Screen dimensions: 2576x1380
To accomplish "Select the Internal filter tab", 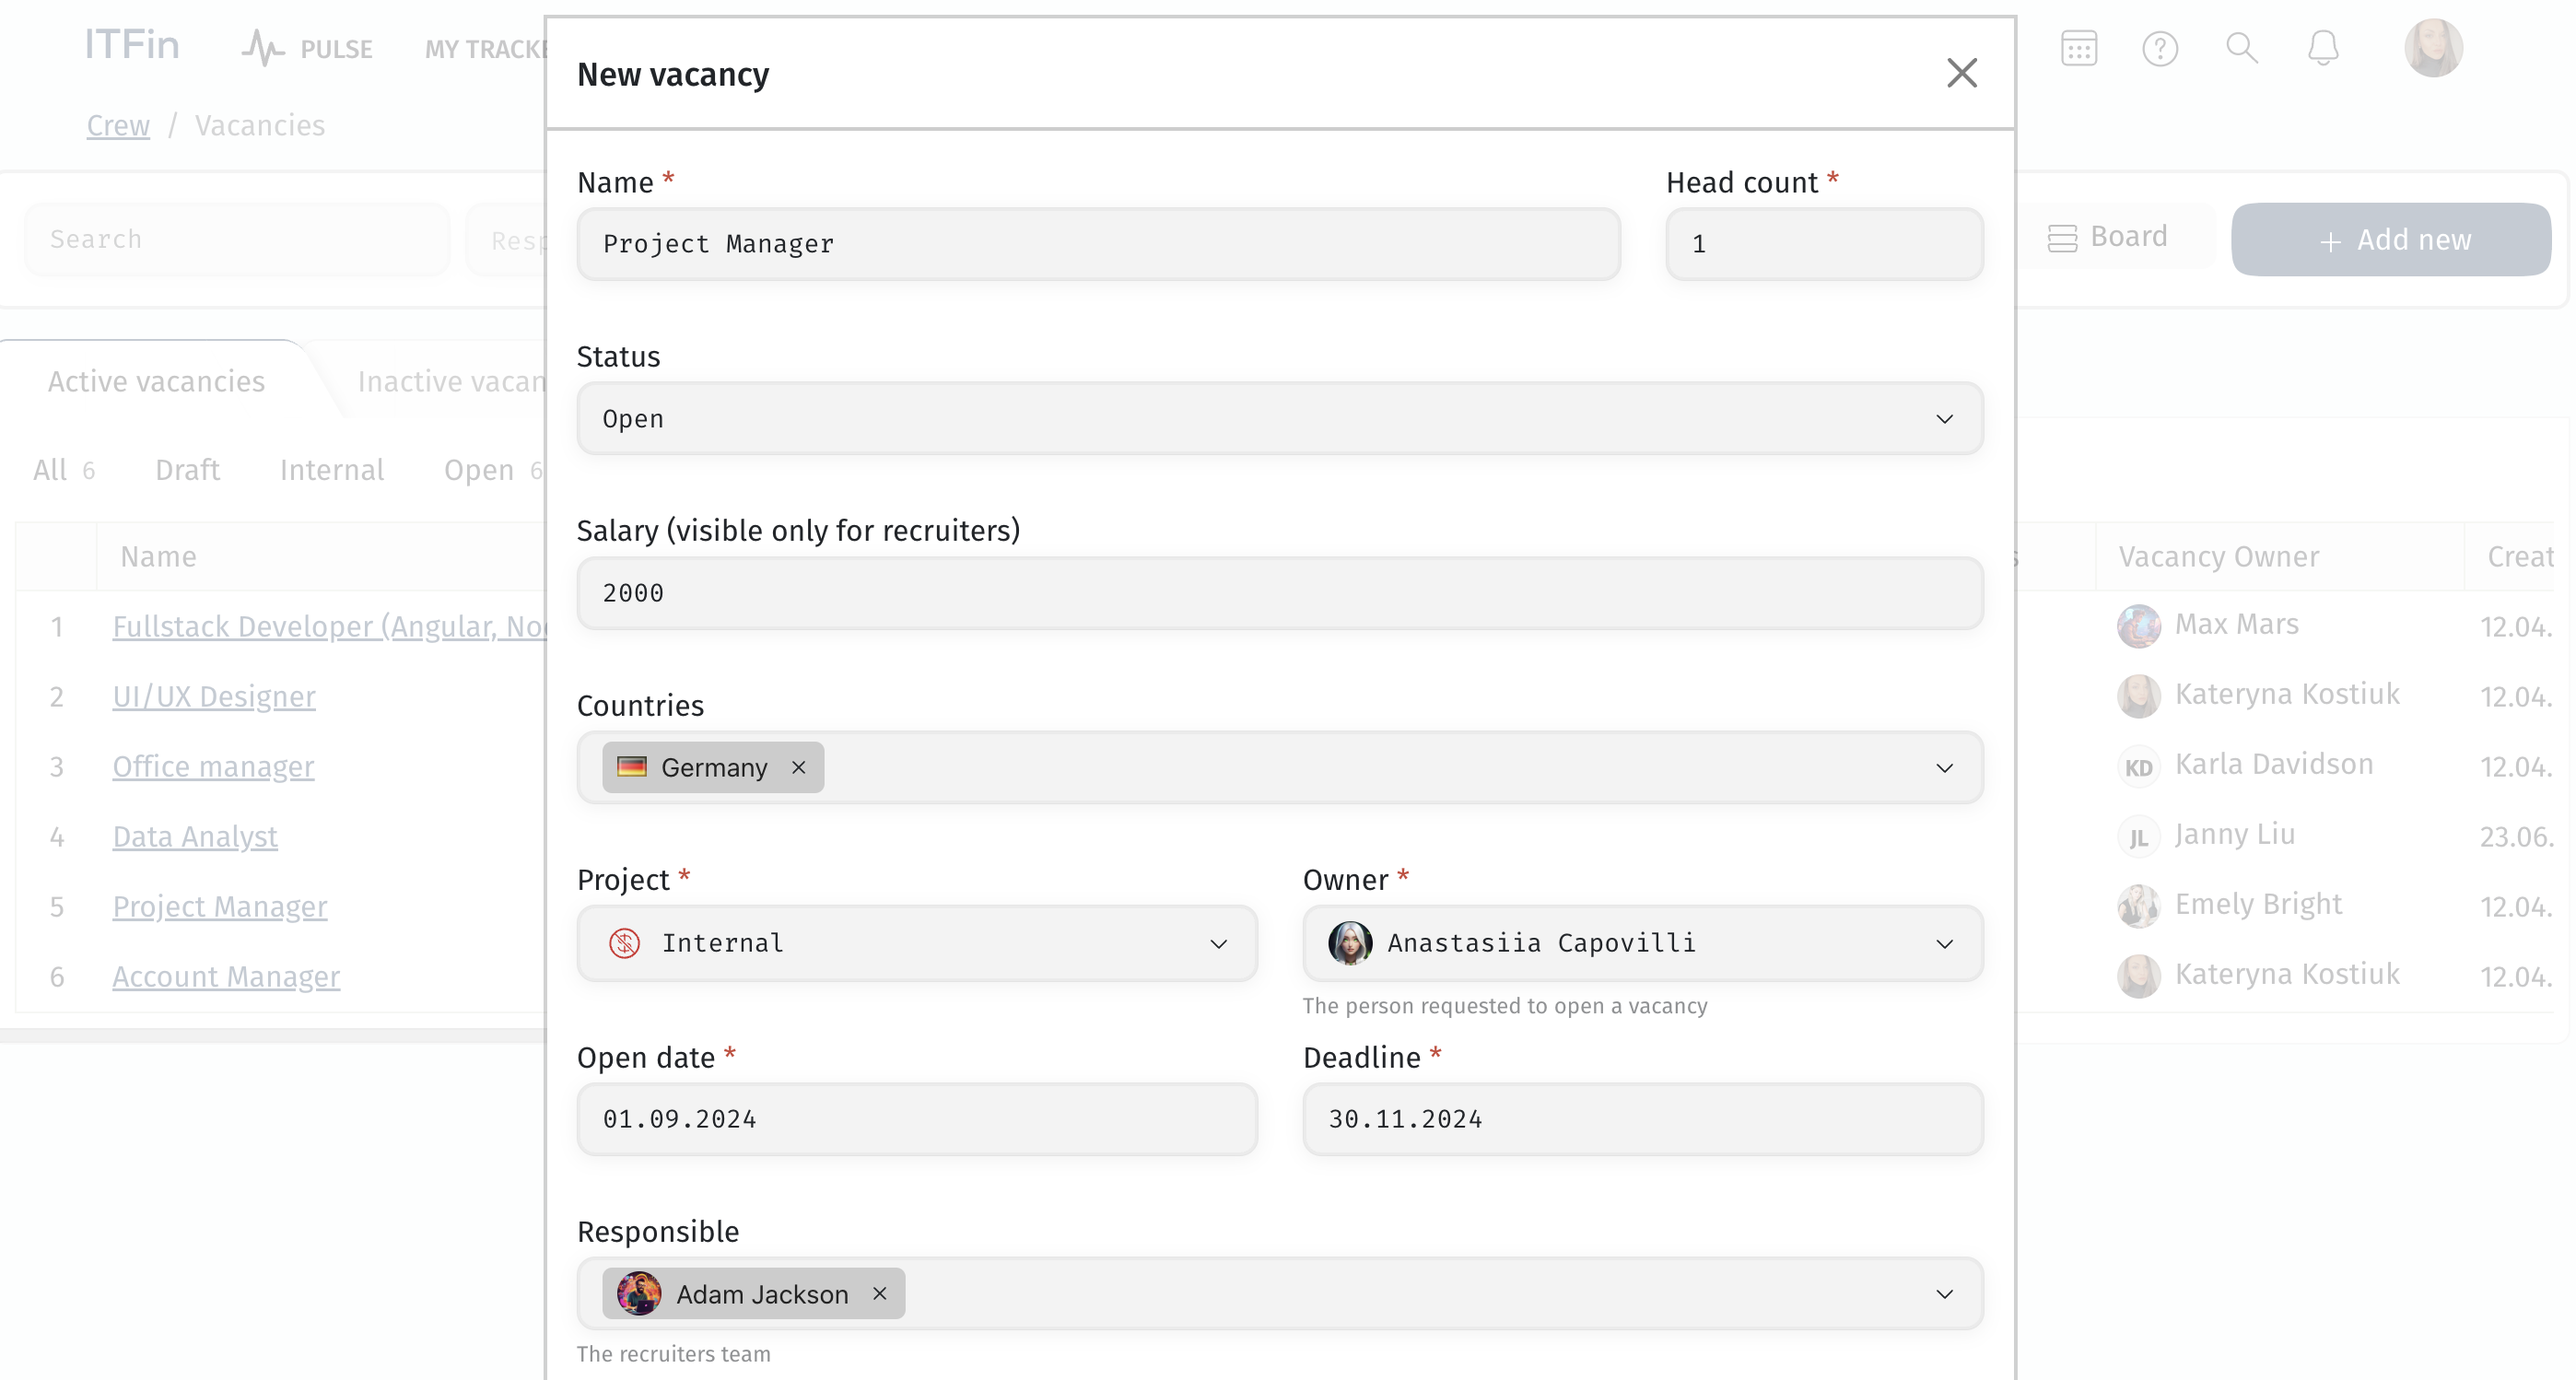I will pos(332,470).
